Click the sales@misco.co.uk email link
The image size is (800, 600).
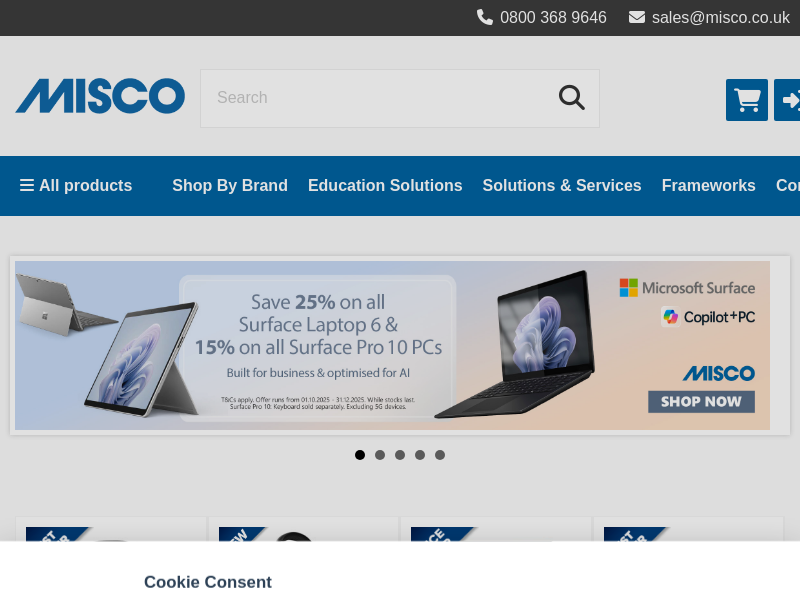pos(720,17)
